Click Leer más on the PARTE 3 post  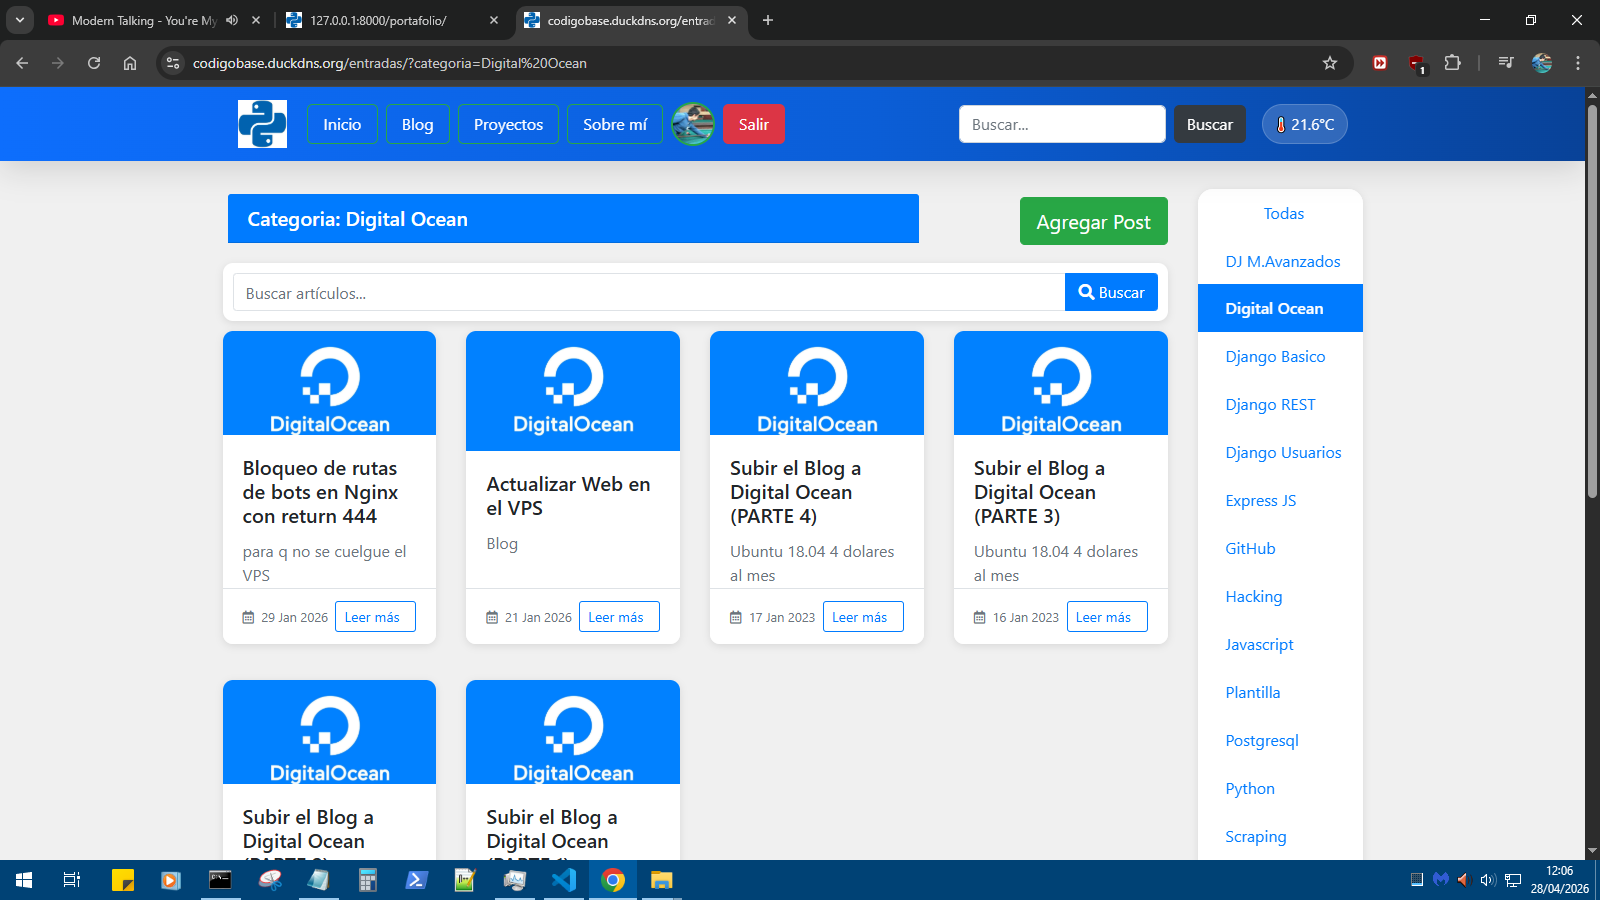coord(1107,617)
